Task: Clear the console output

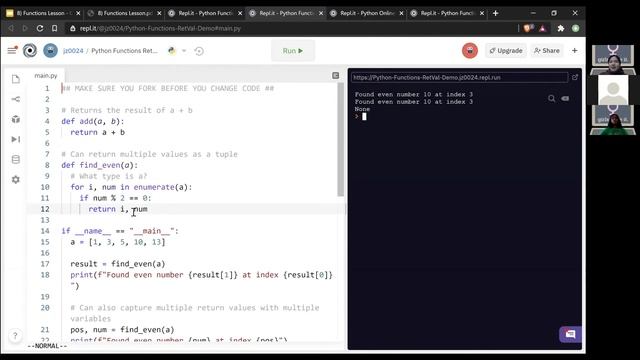Action: point(565,98)
